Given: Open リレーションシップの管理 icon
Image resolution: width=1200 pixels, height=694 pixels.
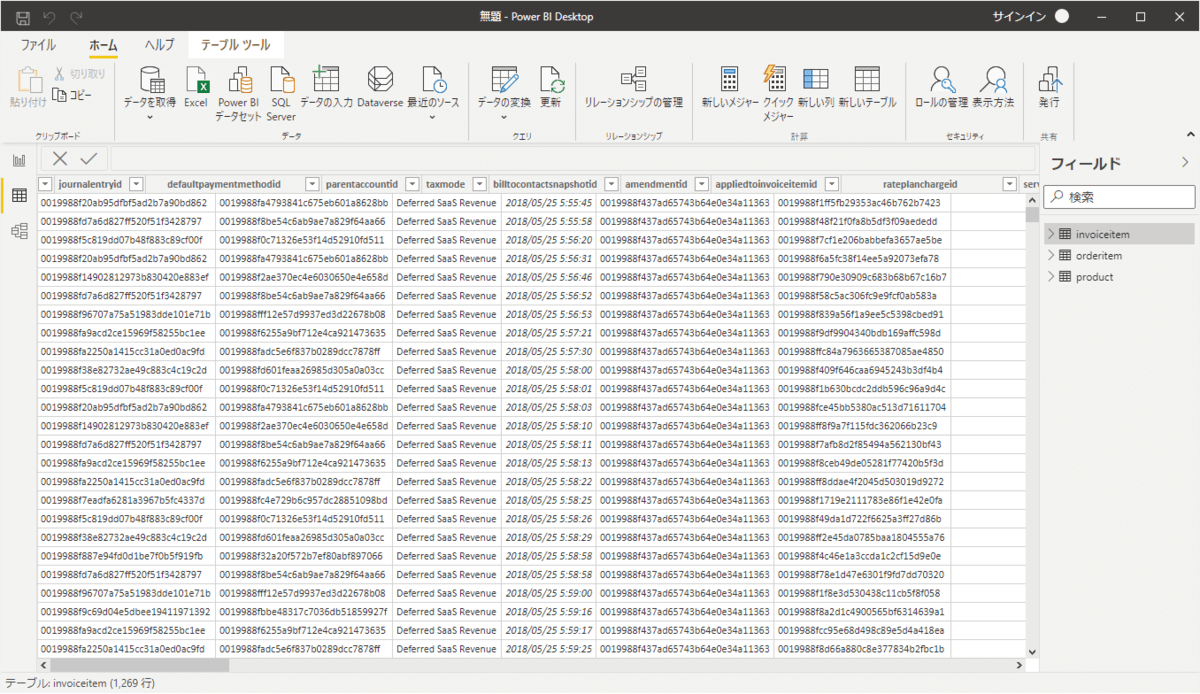Looking at the screenshot, I should coord(633,81).
